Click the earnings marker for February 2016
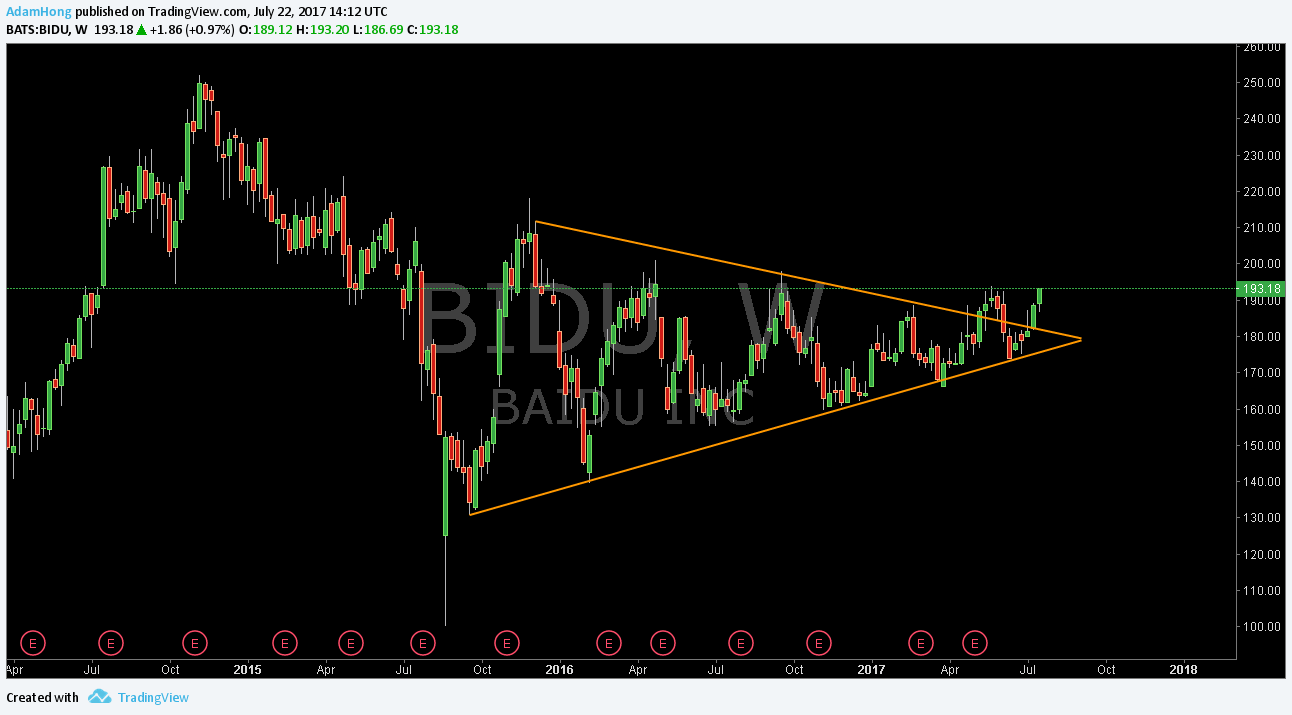This screenshot has height=715, width=1292. [607, 641]
